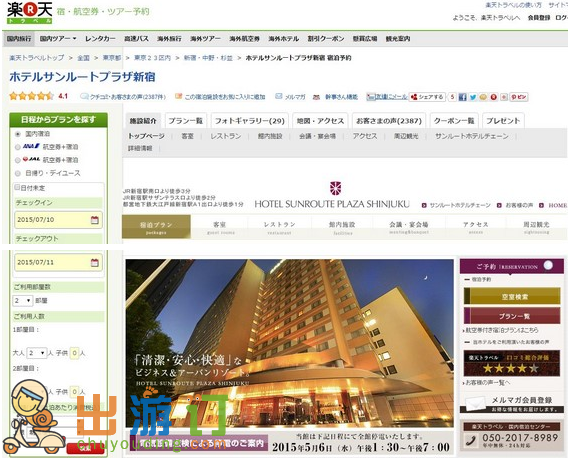This screenshot has width=568, height=458.
Task: Click the Sunroute hotel emblem logo
Action: pos(335,188)
